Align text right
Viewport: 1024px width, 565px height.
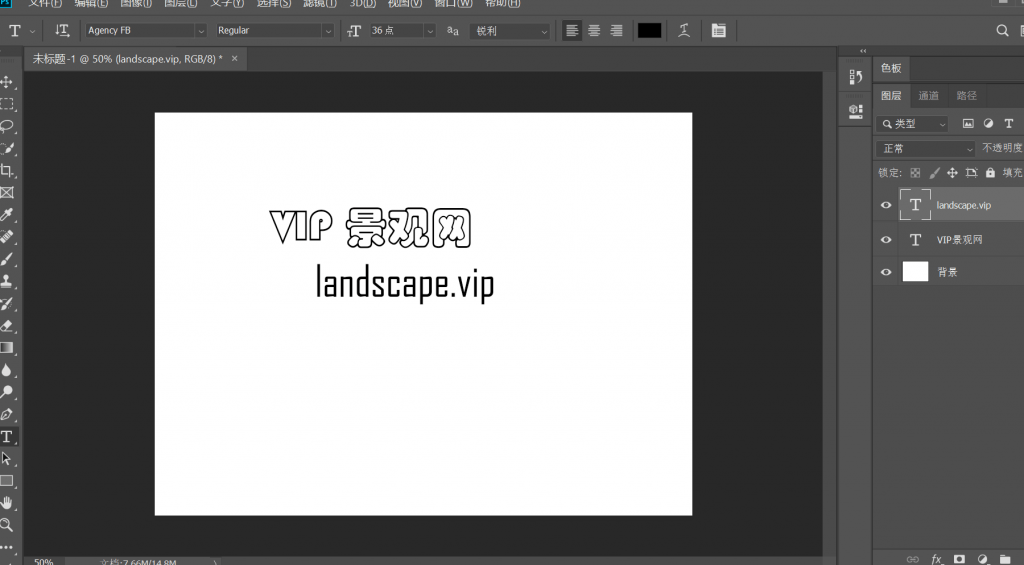[616, 31]
